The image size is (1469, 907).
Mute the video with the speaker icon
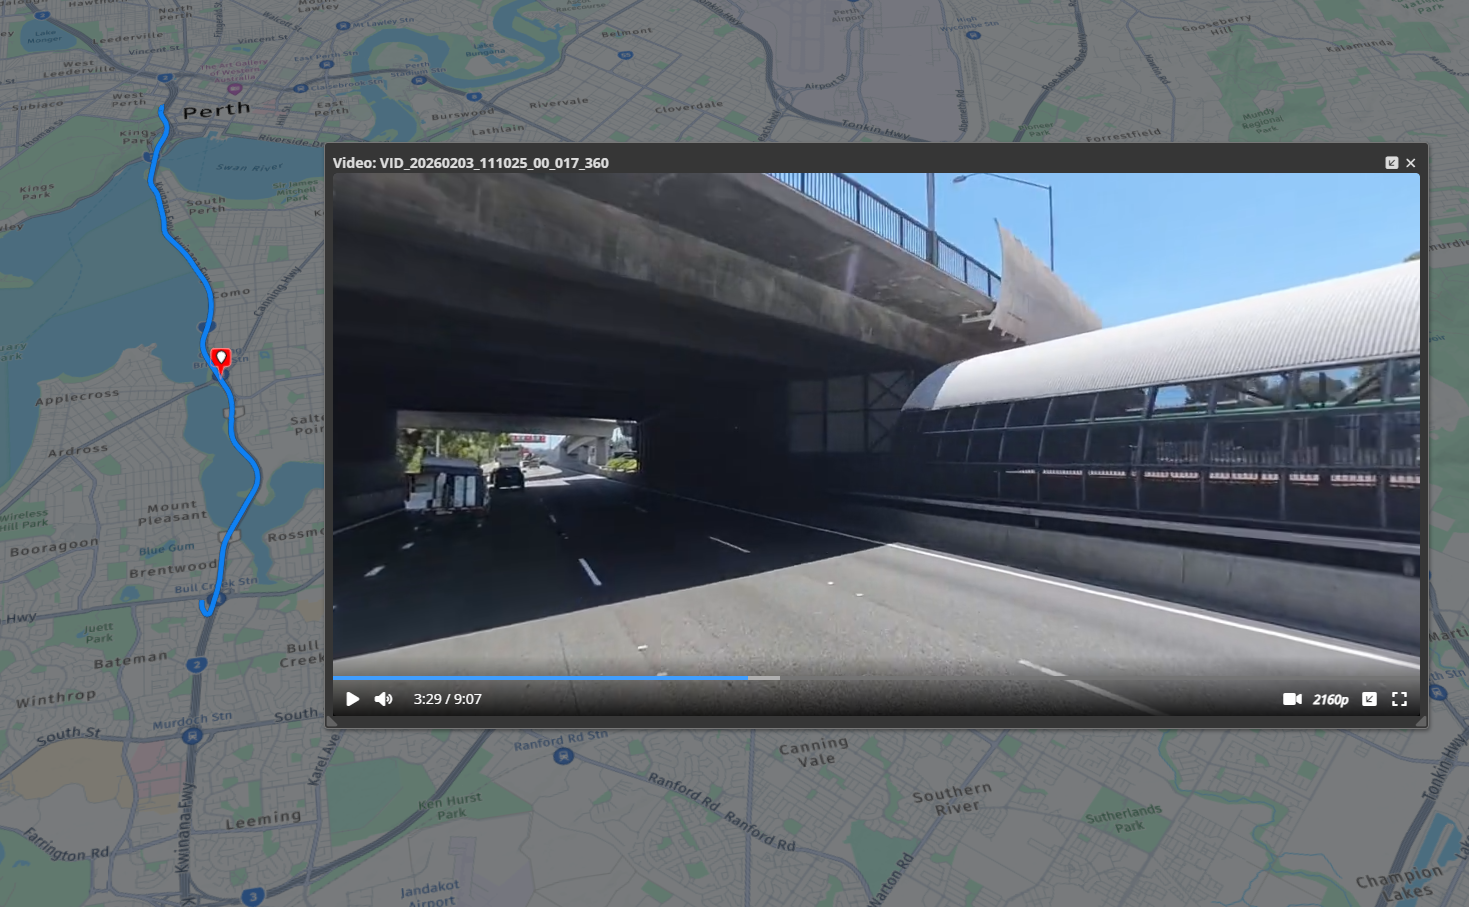click(383, 699)
